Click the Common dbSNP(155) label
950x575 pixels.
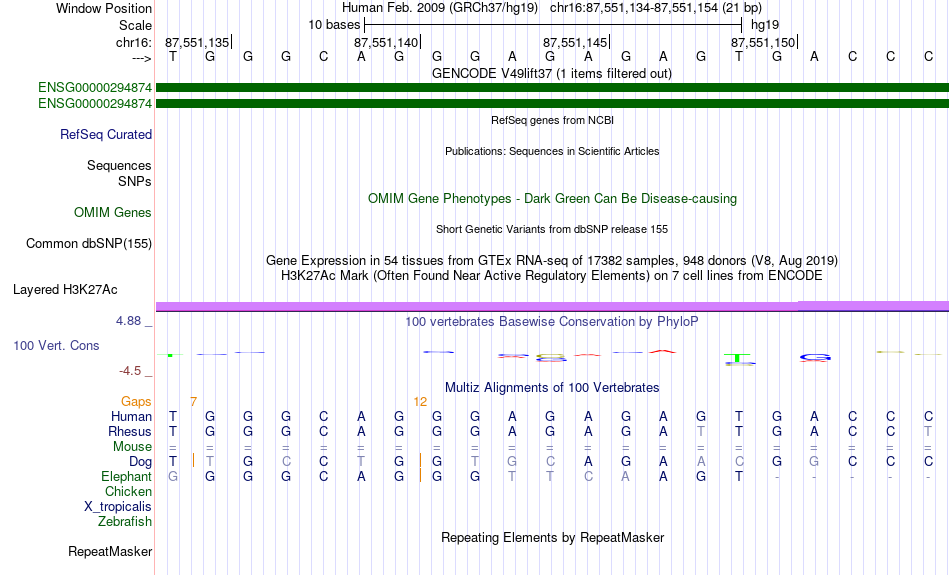point(89,244)
